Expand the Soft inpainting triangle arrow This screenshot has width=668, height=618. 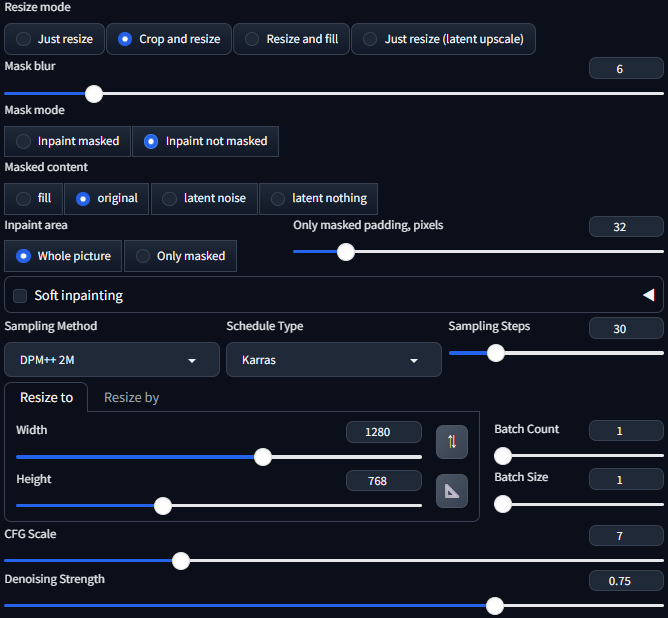(x=648, y=295)
